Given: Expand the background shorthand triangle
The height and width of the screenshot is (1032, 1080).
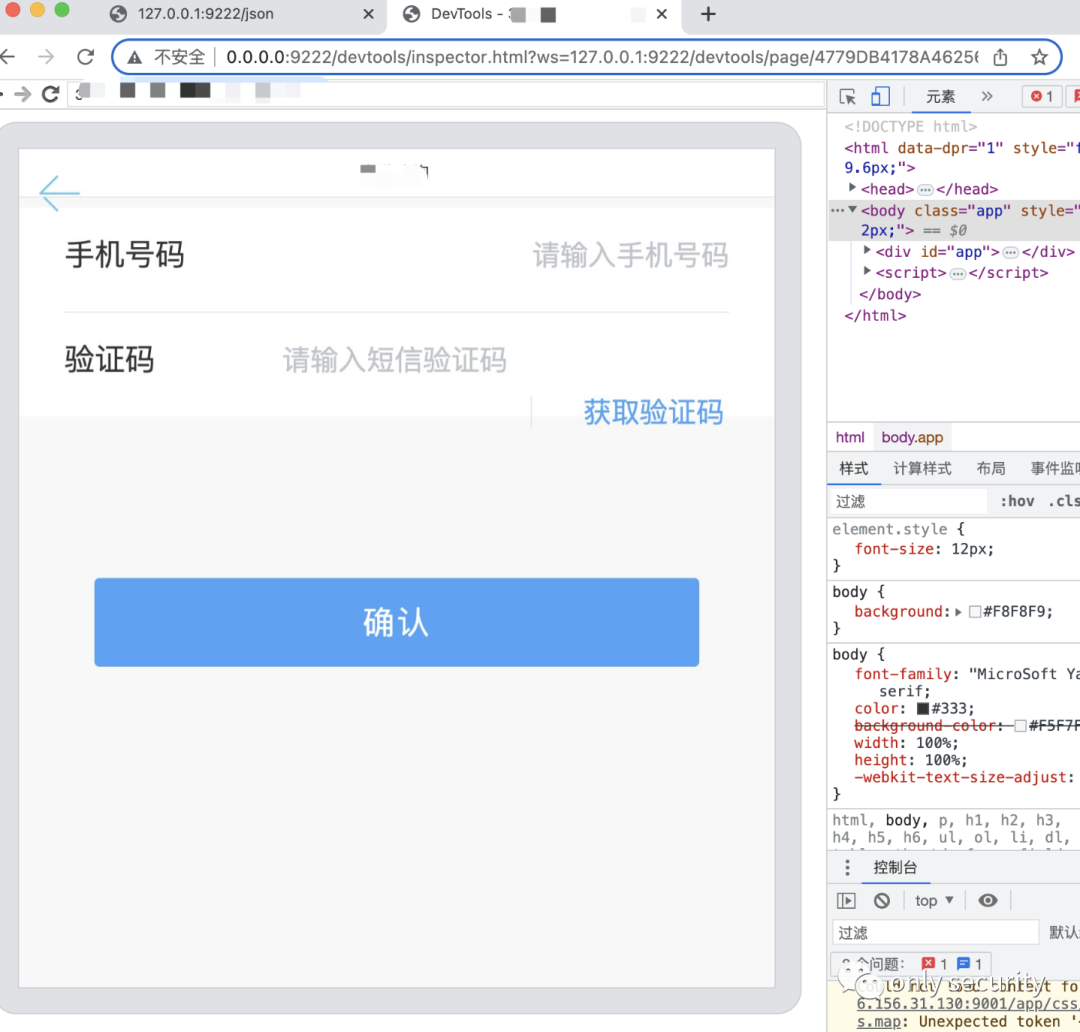Looking at the screenshot, I should (x=958, y=612).
